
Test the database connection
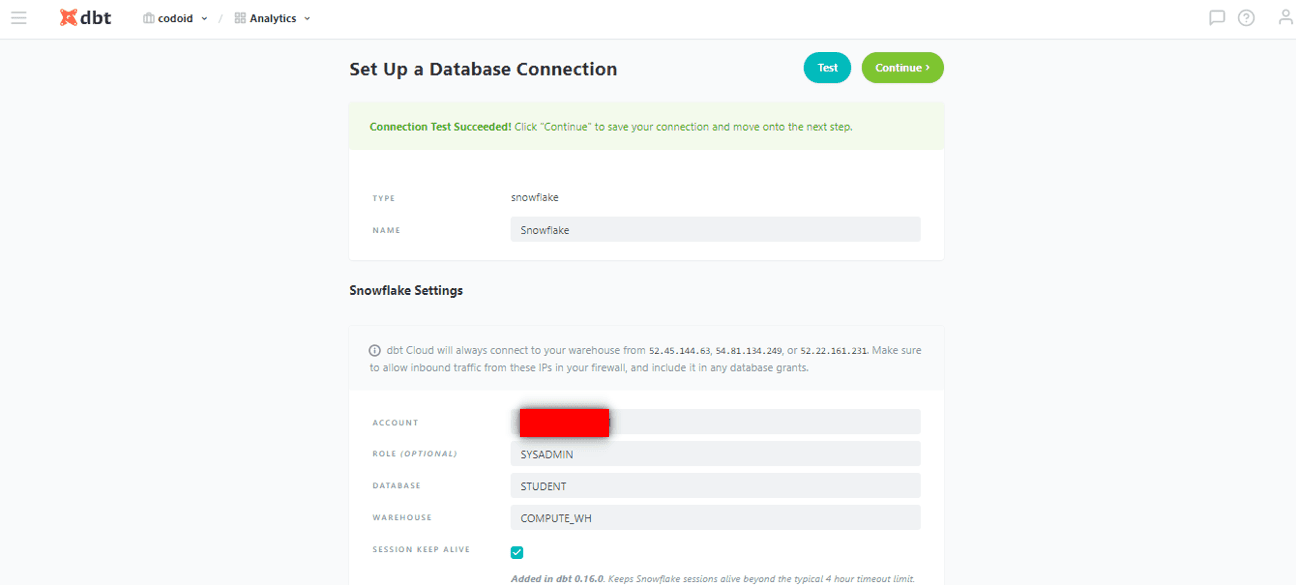coord(827,68)
